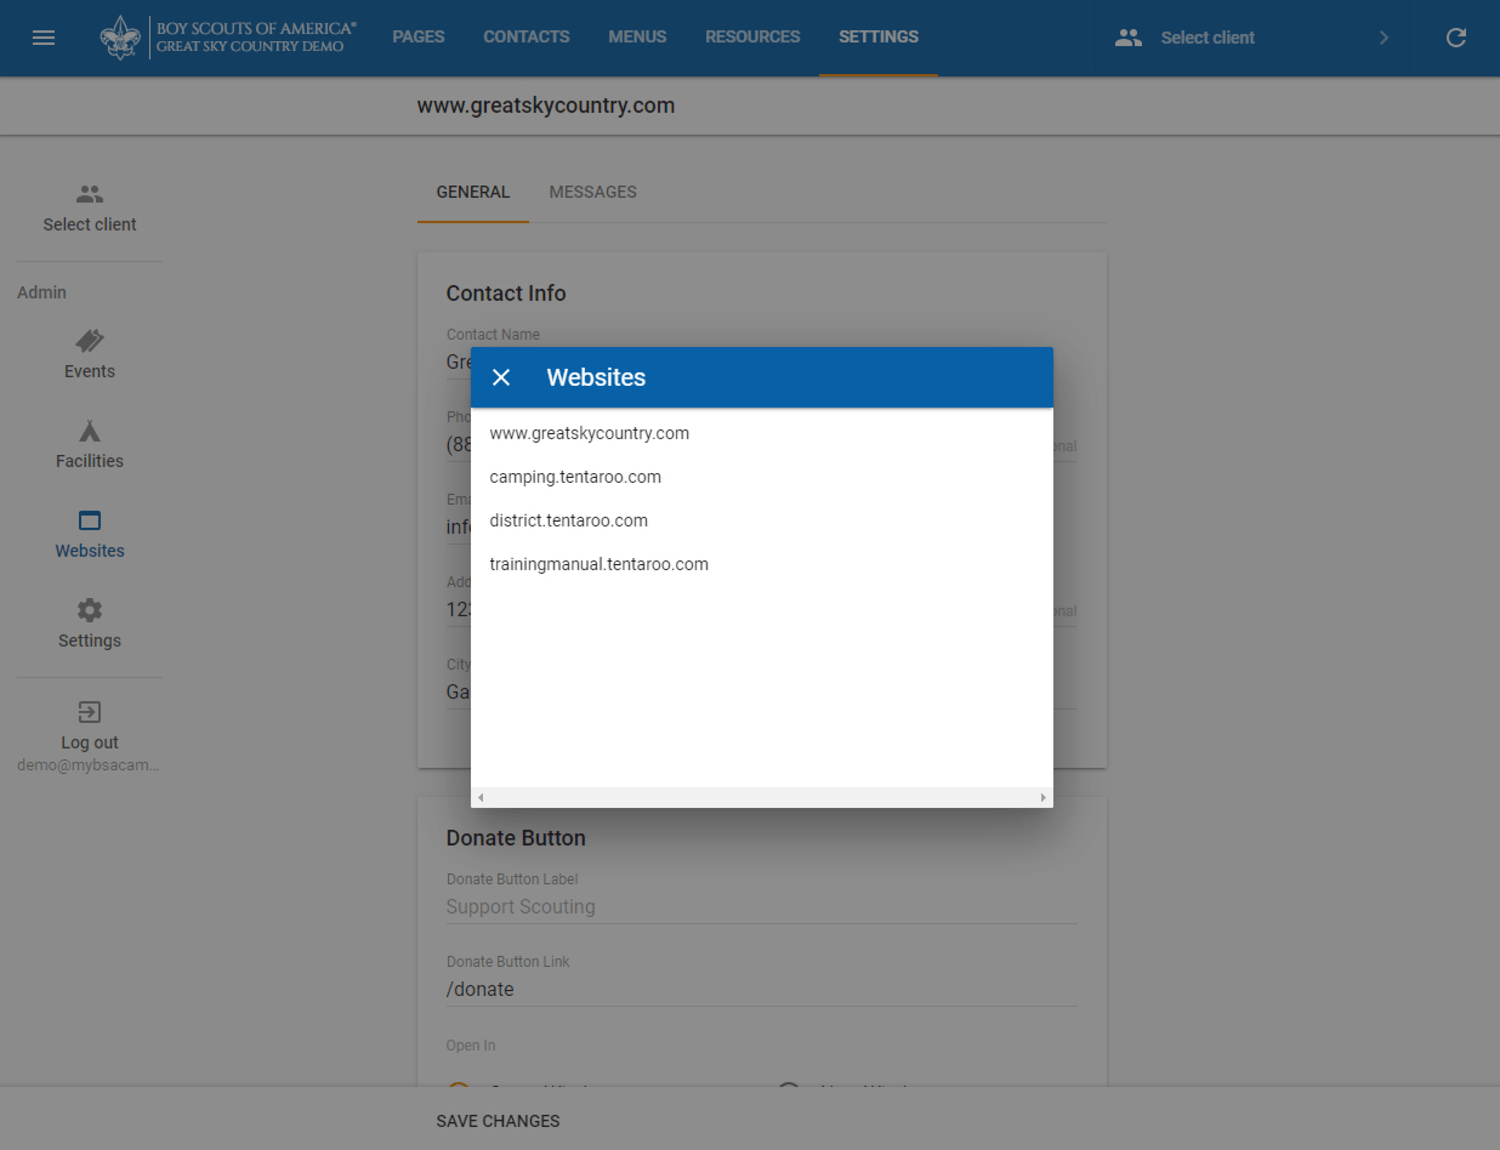Click the Boy Scouts of America logo

tap(228, 38)
